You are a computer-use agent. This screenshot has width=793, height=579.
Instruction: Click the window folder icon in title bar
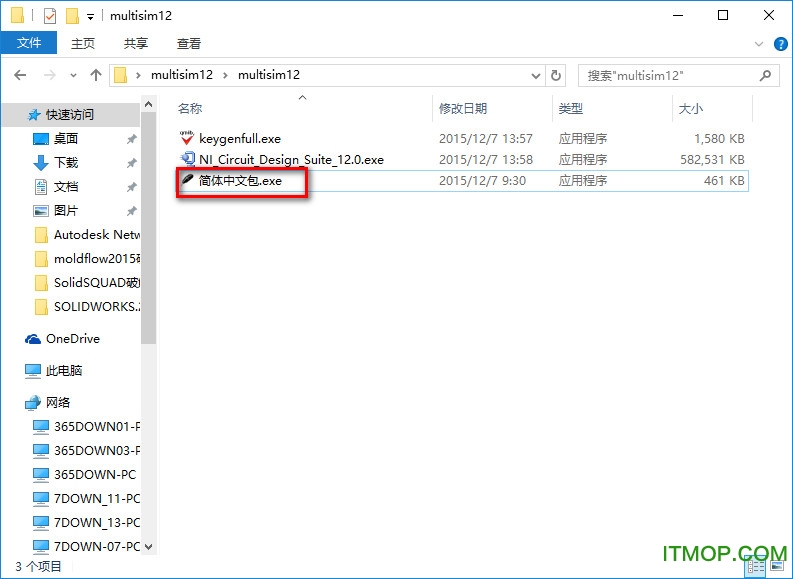pyautogui.click(x=18, y=16)
